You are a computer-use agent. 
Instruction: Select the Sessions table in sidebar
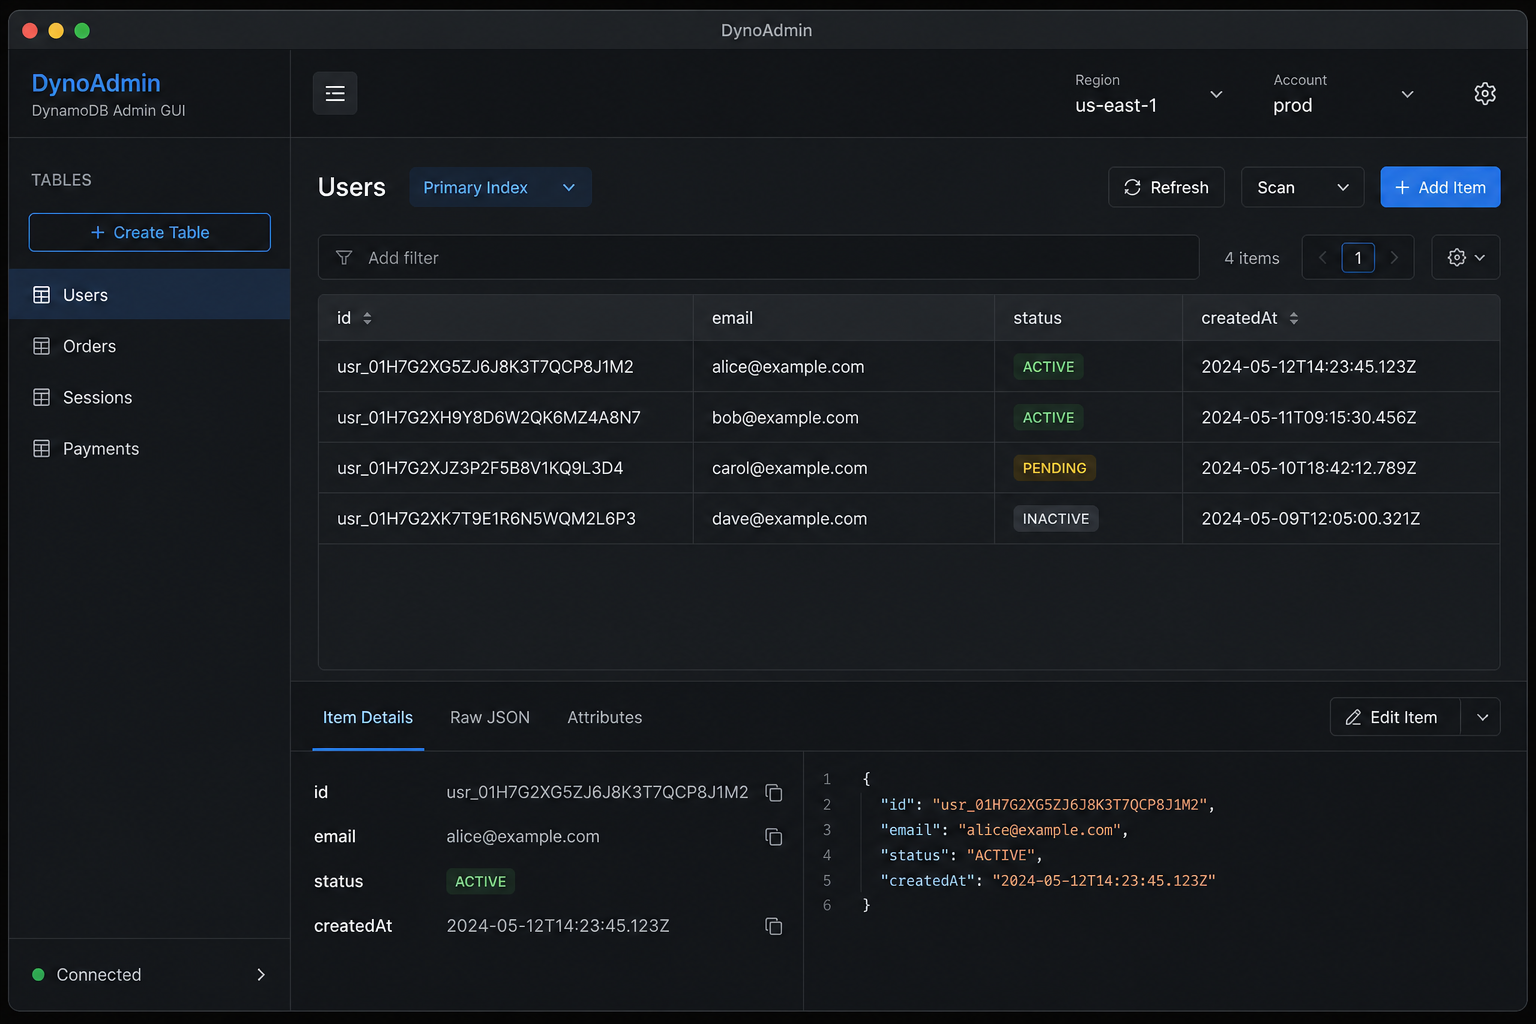click(150, 397)
